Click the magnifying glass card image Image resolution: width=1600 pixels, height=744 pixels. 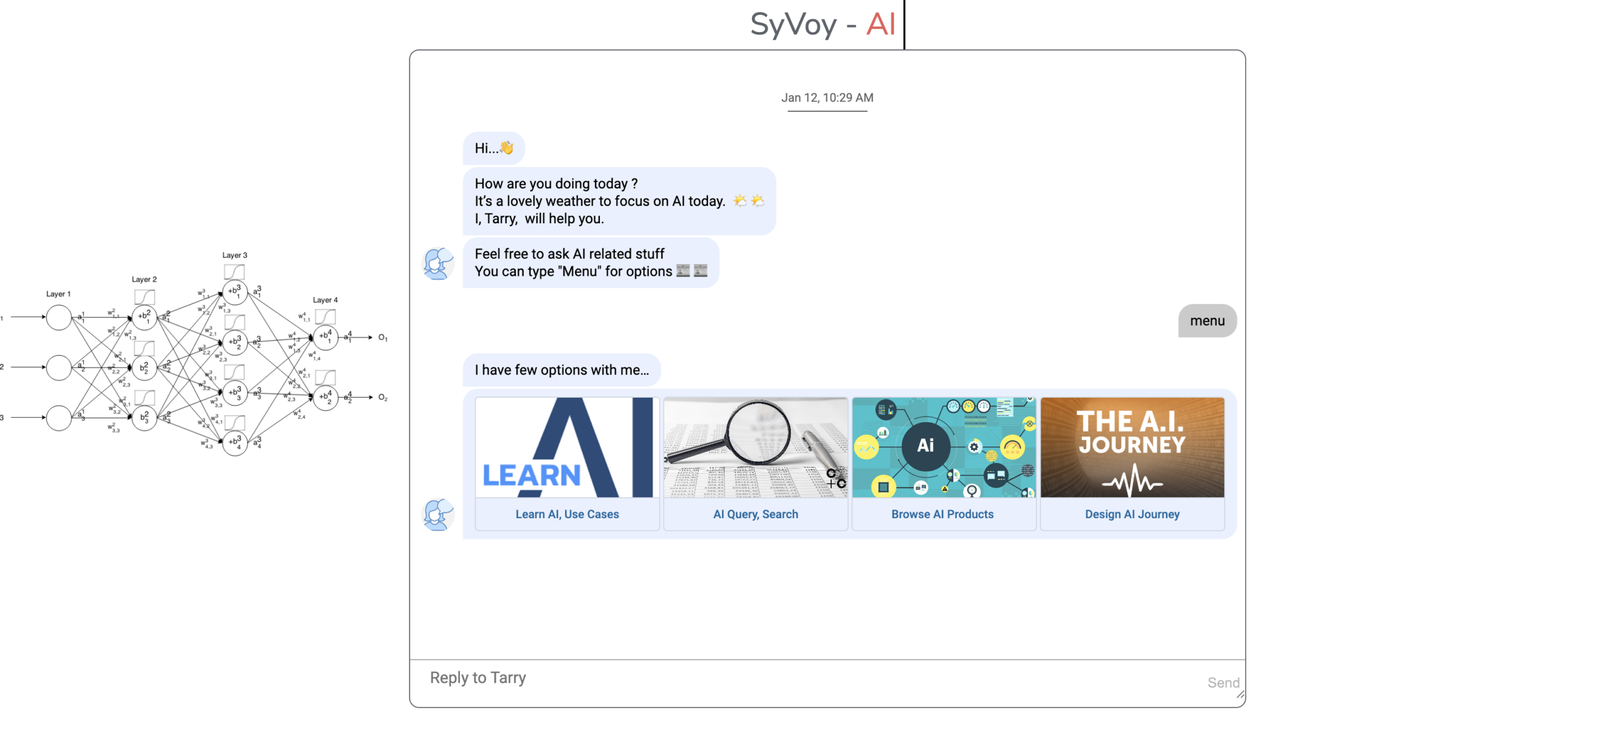coord(755,447)
